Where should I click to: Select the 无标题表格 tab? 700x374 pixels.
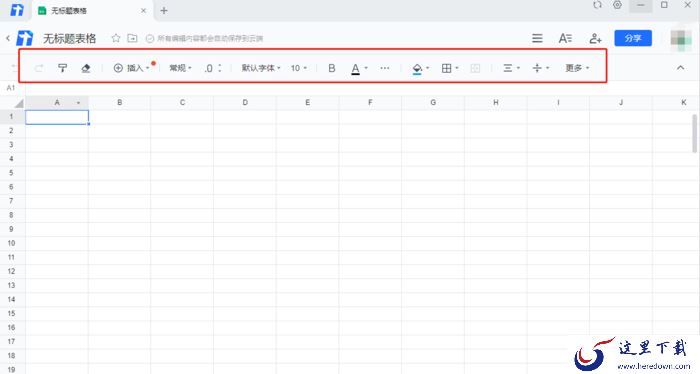(92, 10)
